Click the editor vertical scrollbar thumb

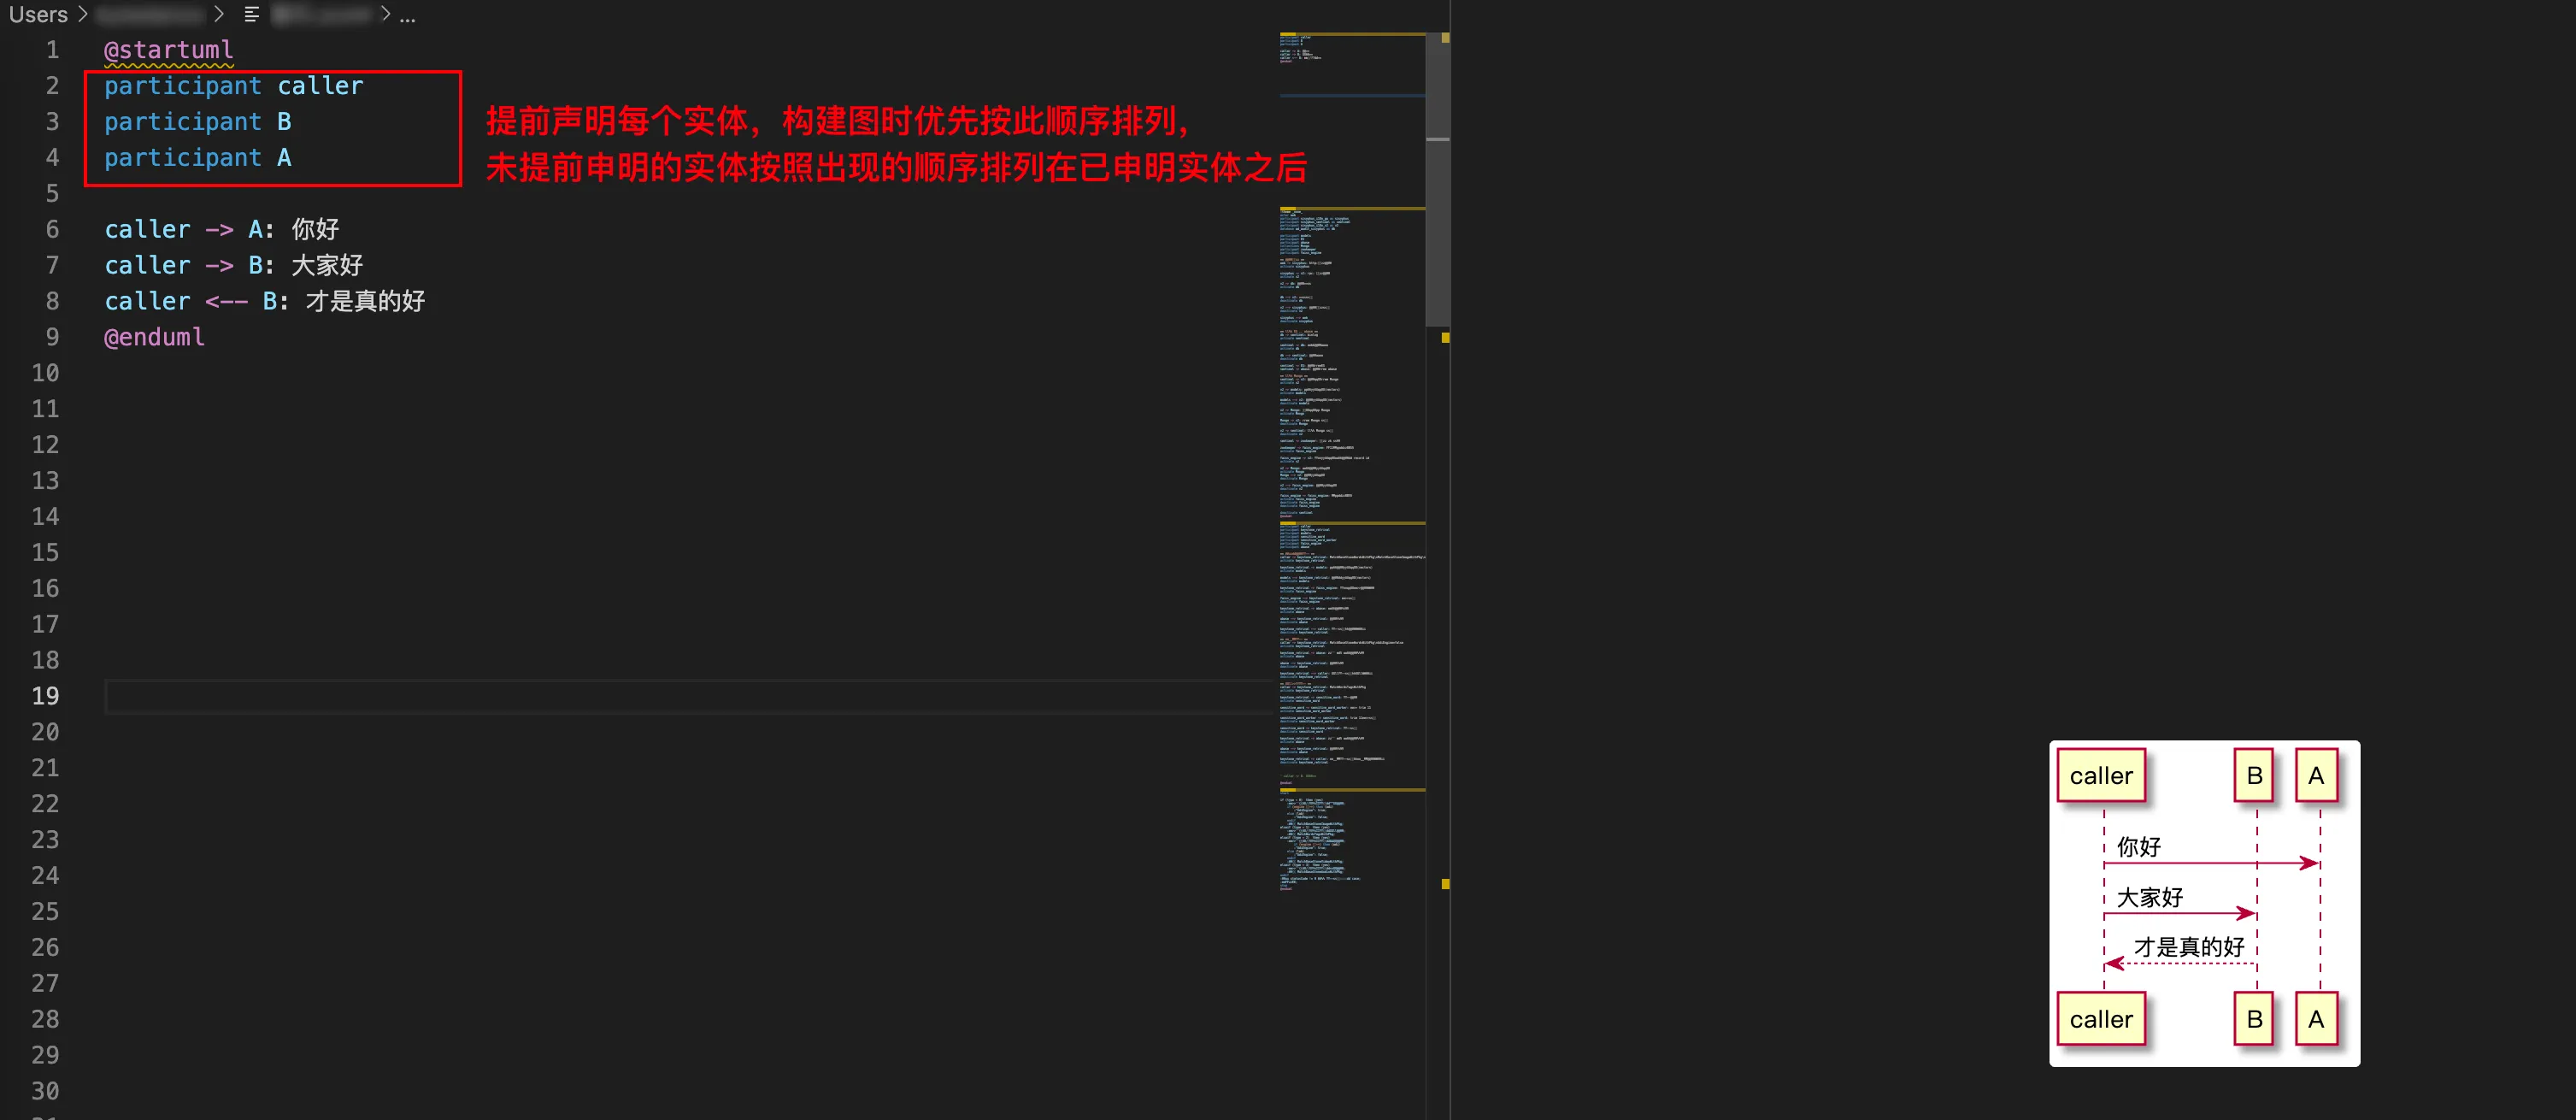pyautogui.click(x=1437, y=180)
